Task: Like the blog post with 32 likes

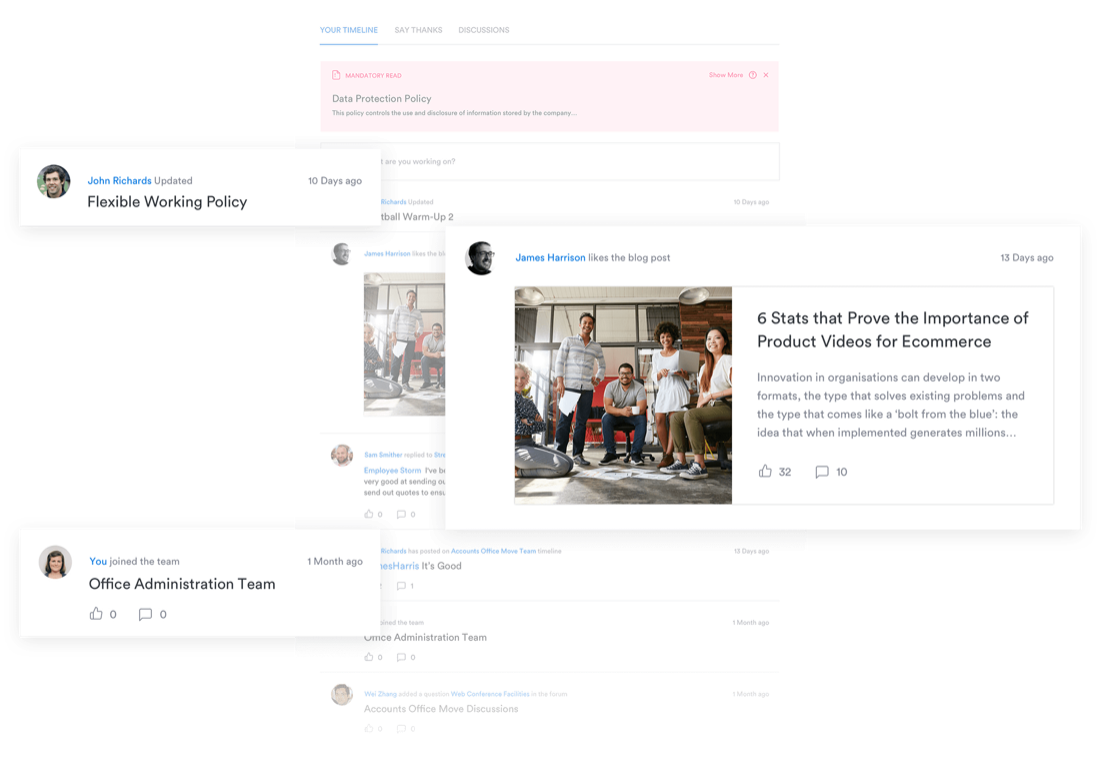Action: click(765, 471)
